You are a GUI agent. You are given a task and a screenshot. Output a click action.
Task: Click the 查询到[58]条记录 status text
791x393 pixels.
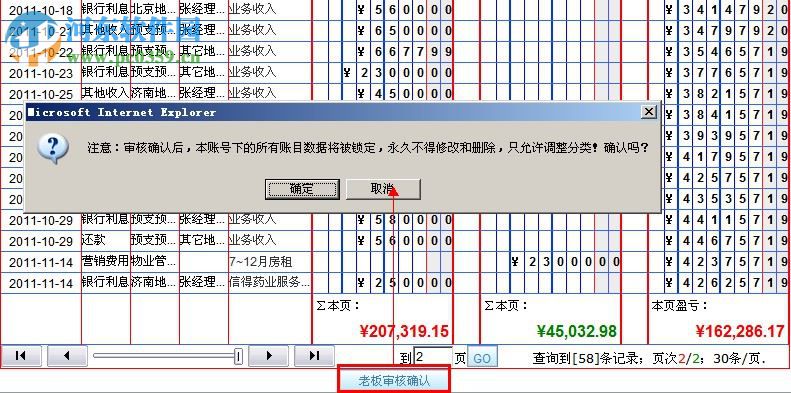pyautogui.click(x=588, y=359)
